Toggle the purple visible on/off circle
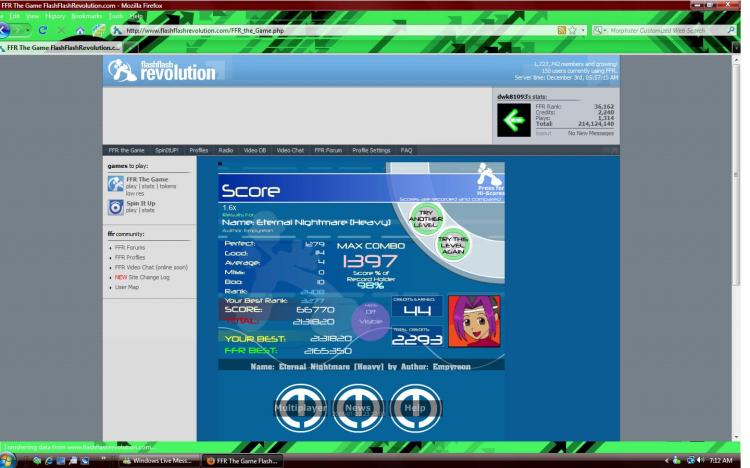The image size is (750, 468). pos(370,321)
